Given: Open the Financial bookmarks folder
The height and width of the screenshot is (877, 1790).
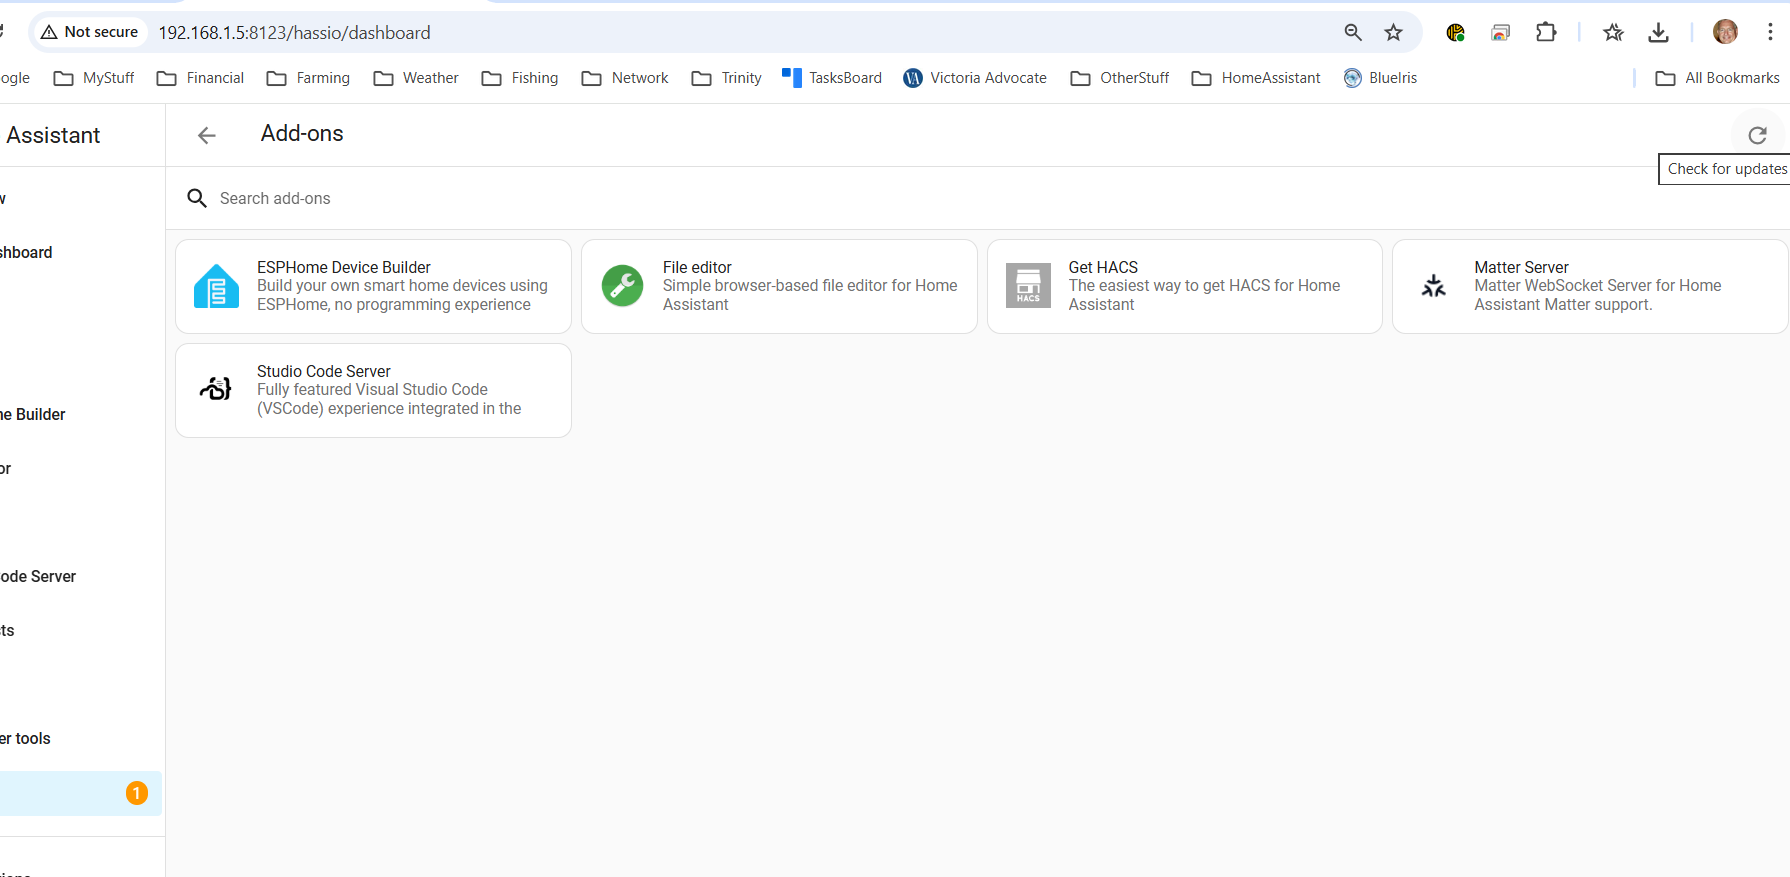Looking at the screenshot, I should (201, 78).
